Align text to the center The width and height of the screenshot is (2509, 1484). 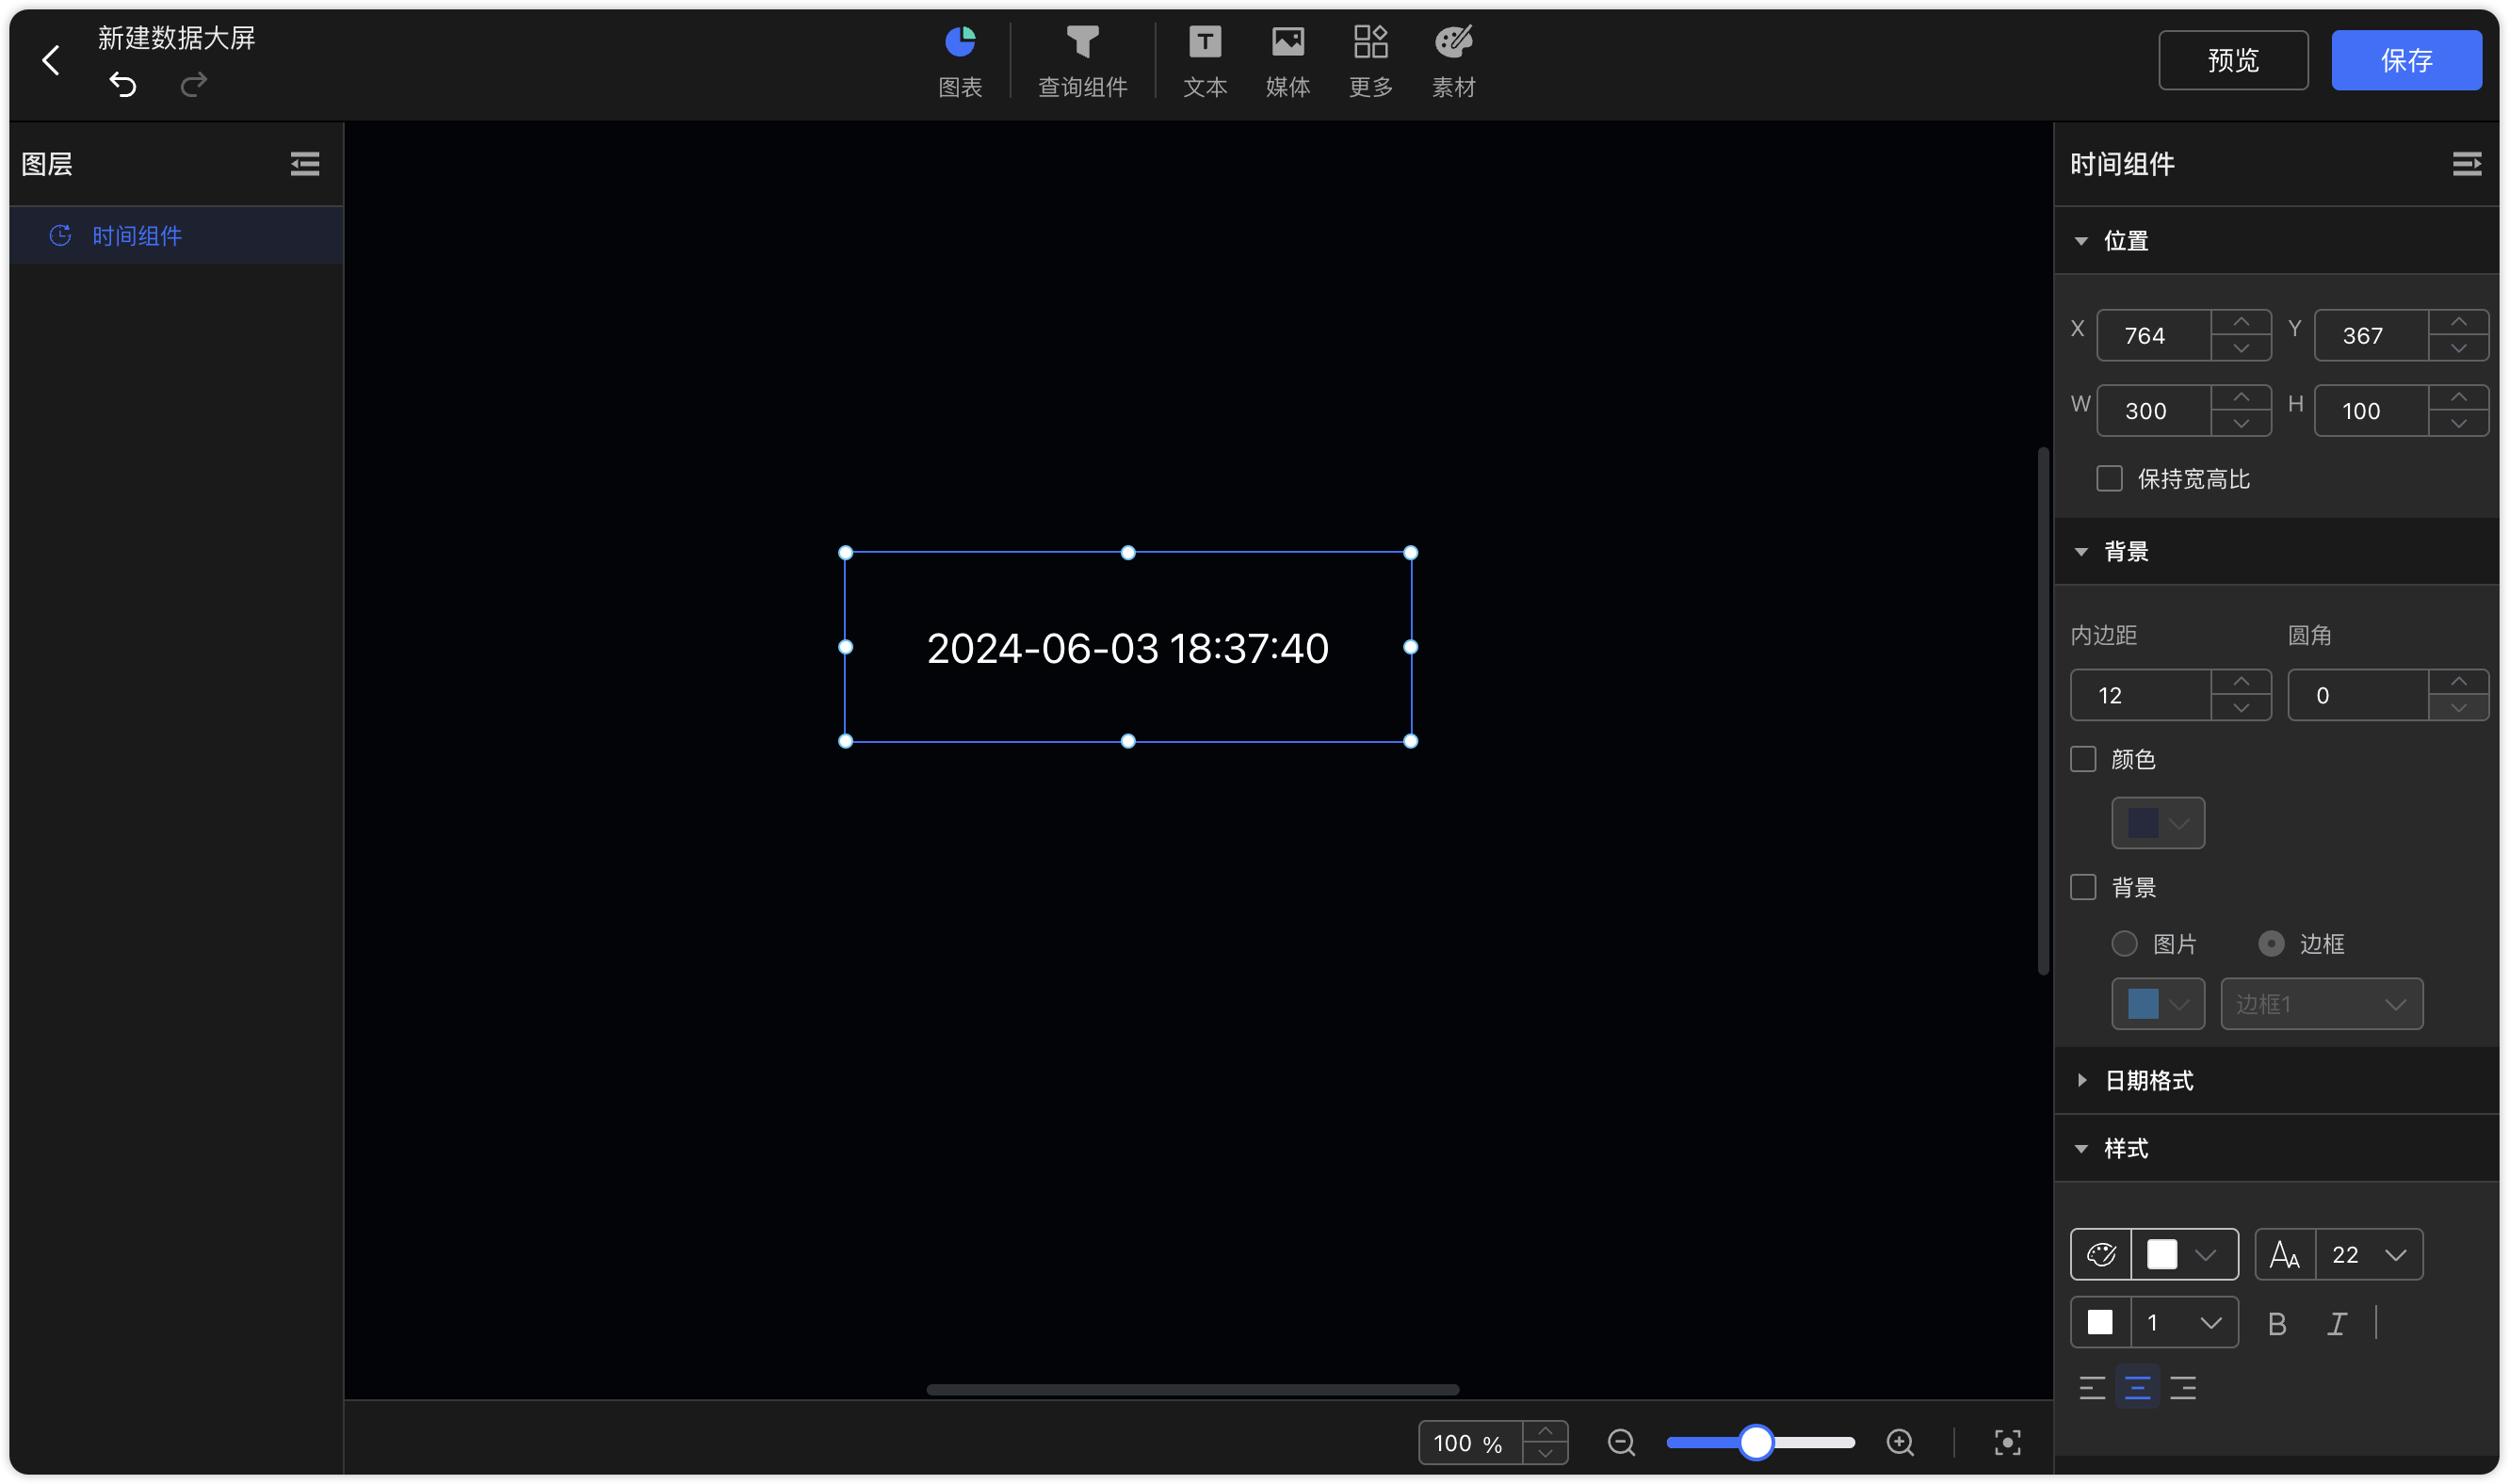coord(2137,1388)
